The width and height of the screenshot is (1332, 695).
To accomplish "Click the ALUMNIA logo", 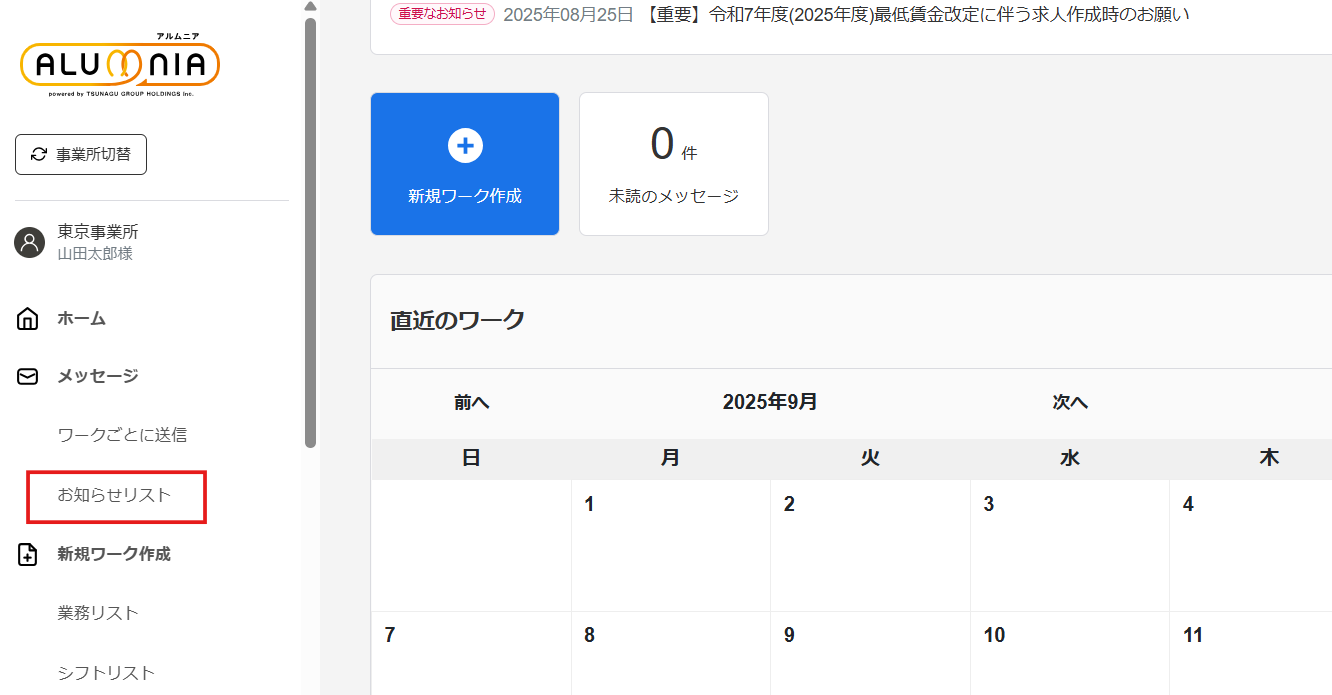I will pyautogui.click(x=120, y=65).
